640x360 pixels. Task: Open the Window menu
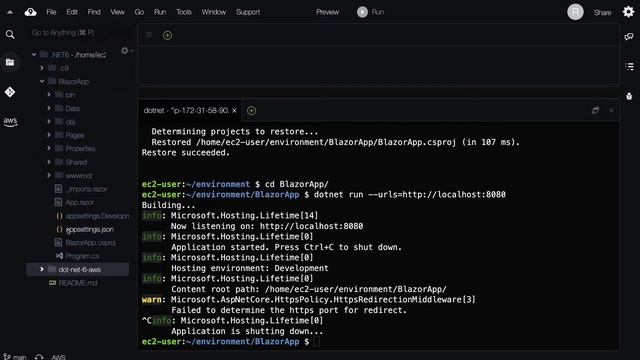pyautogui.click(x=213, y=12)
